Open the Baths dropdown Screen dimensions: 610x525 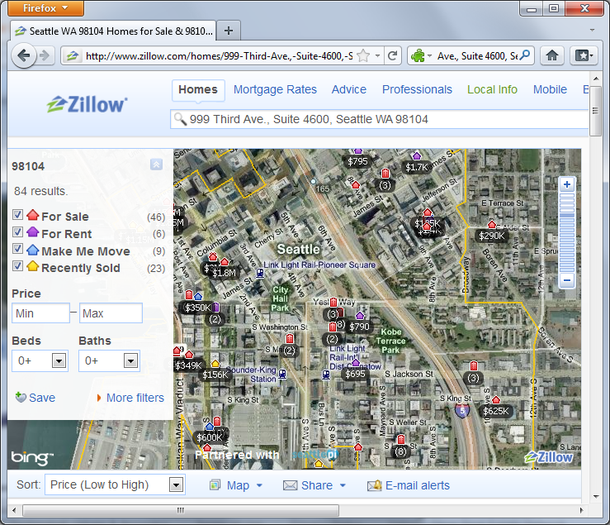point(109,360)
